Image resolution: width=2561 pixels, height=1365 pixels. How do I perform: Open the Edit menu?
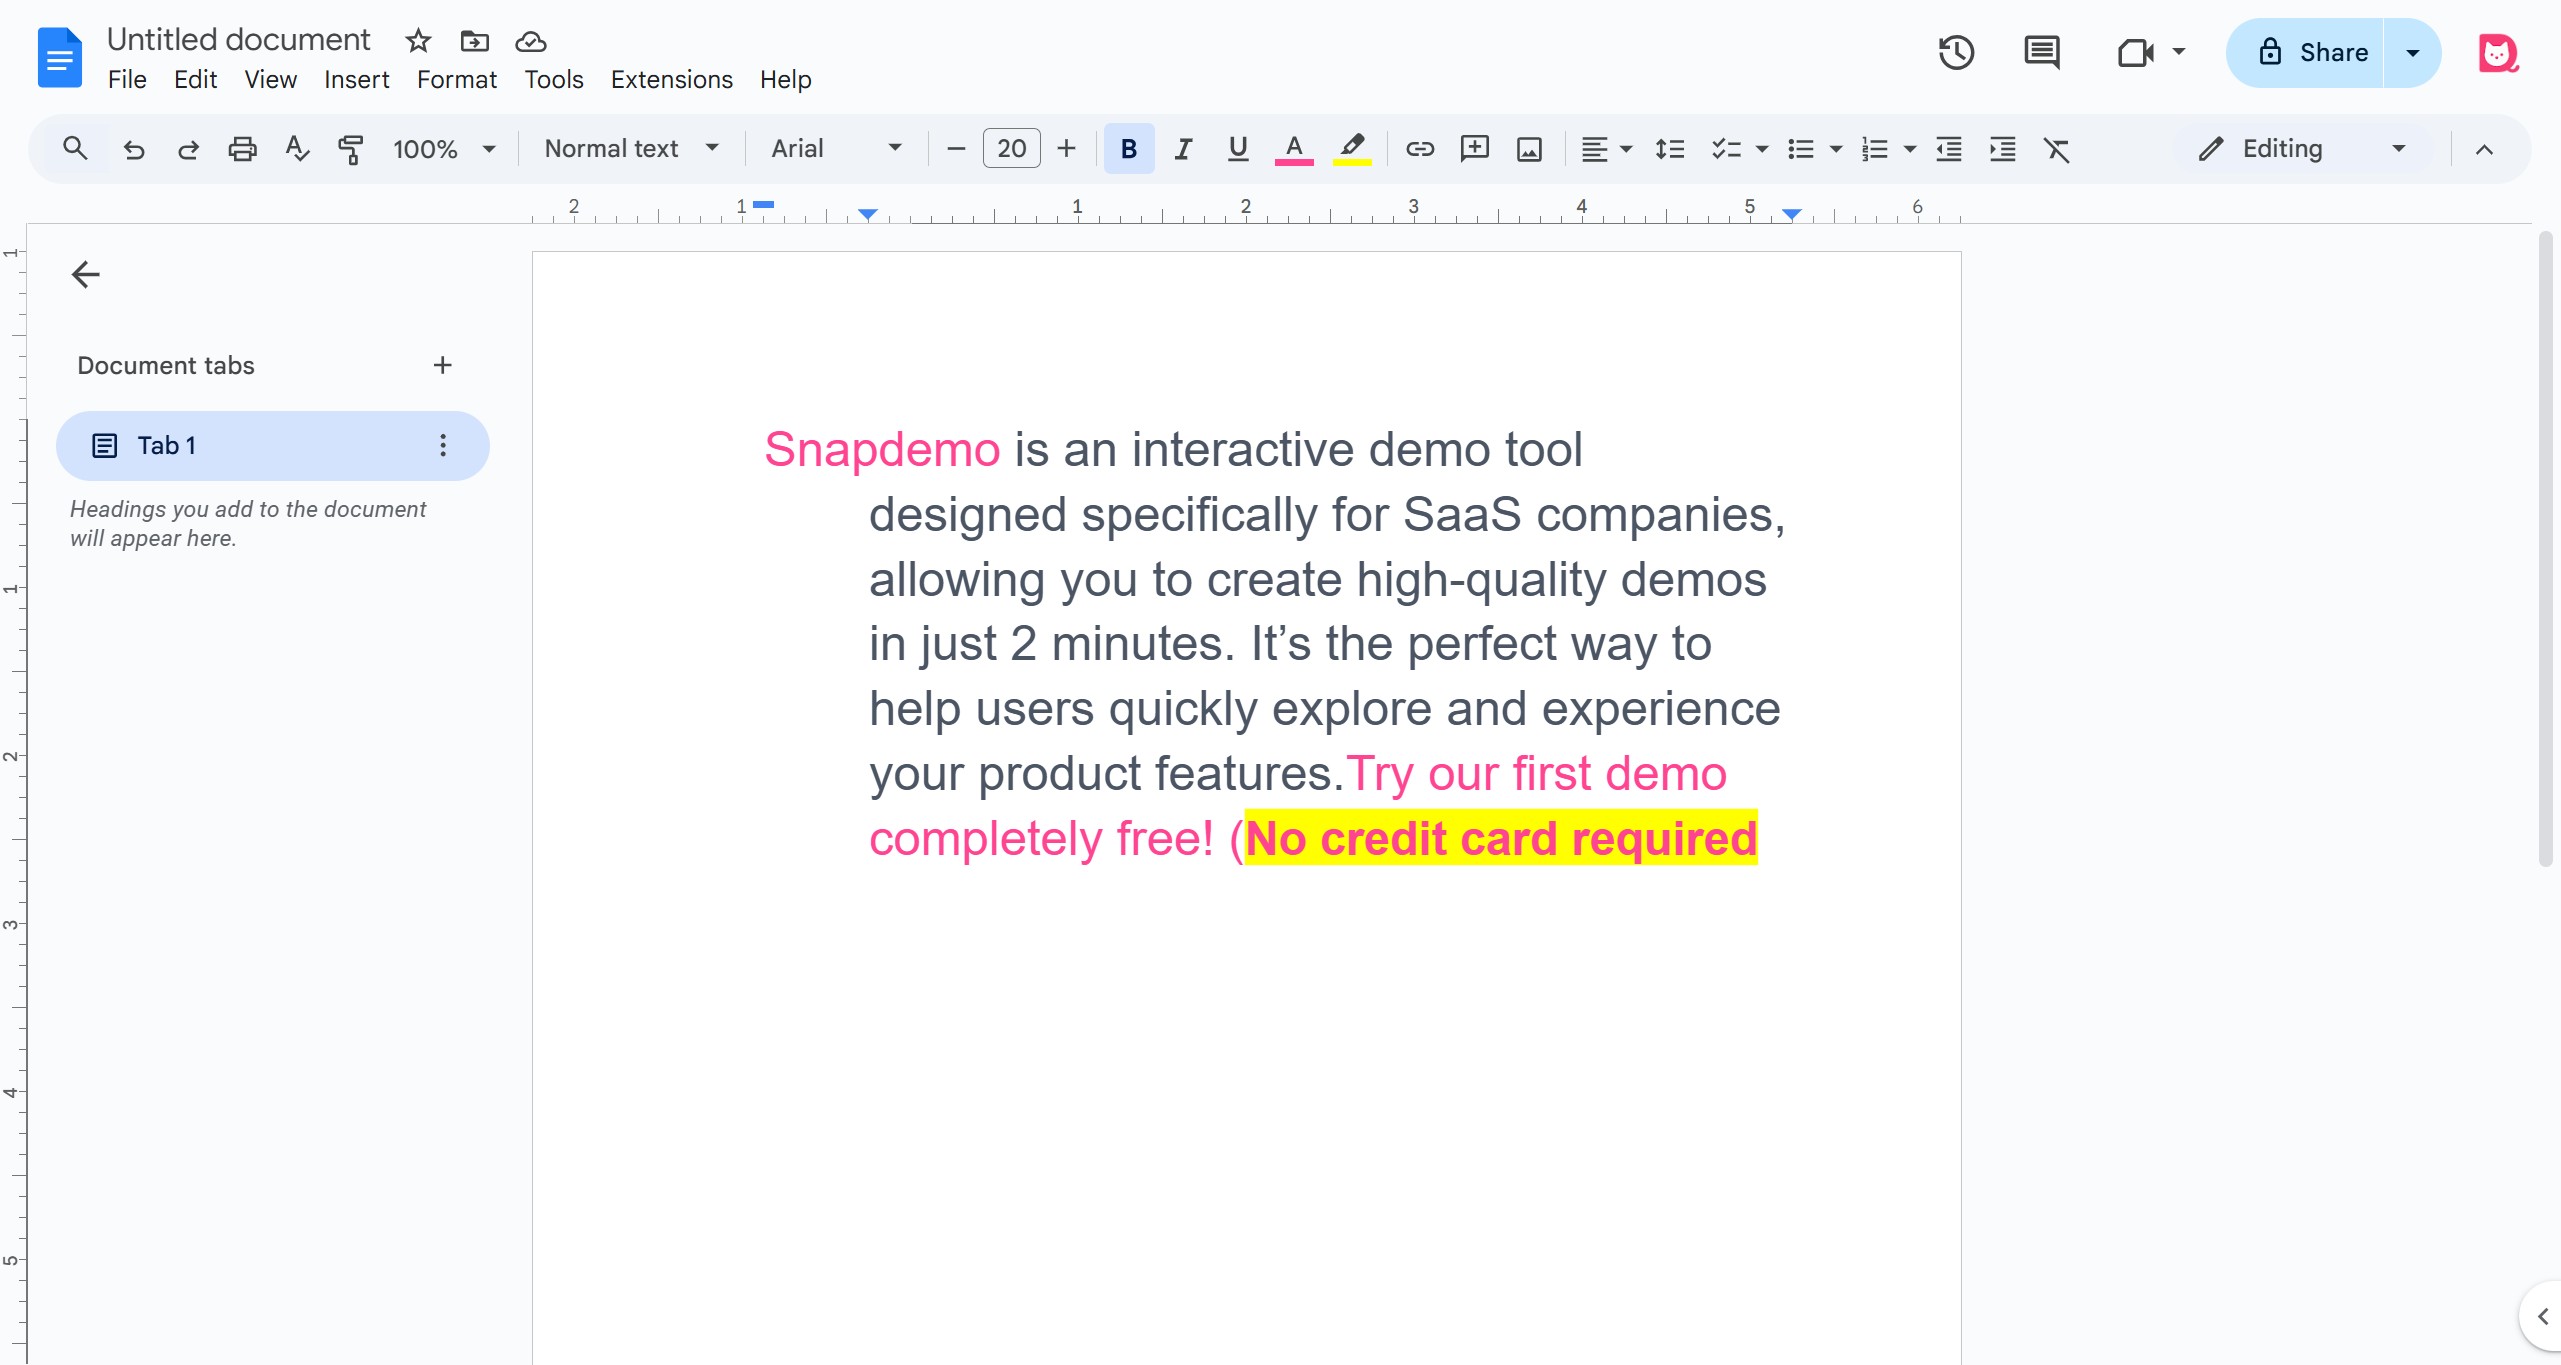click(x=195, y=80)
